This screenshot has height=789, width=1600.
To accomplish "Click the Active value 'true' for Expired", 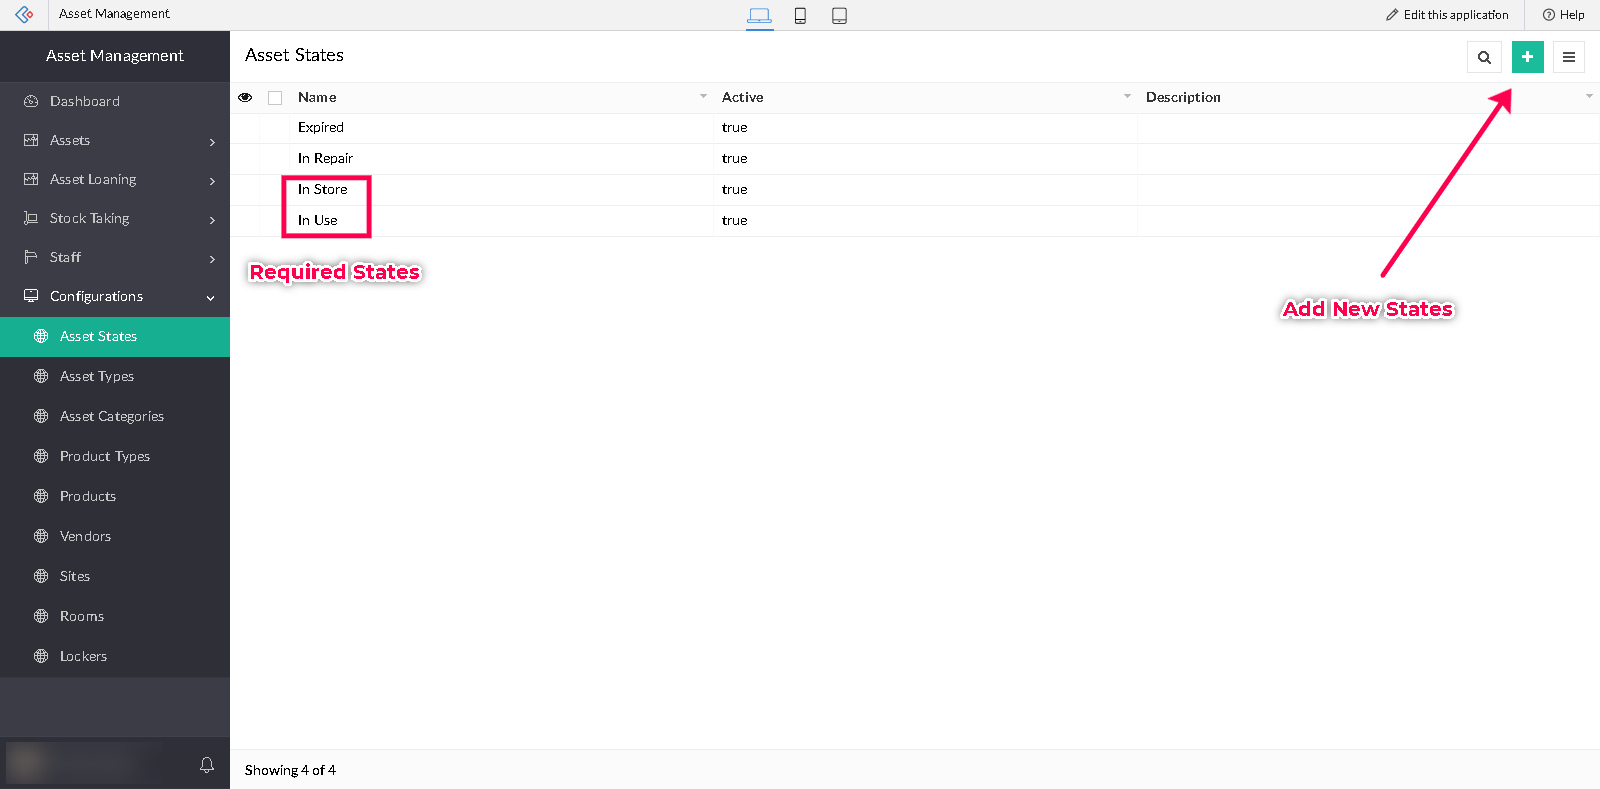I will [734, 128].
